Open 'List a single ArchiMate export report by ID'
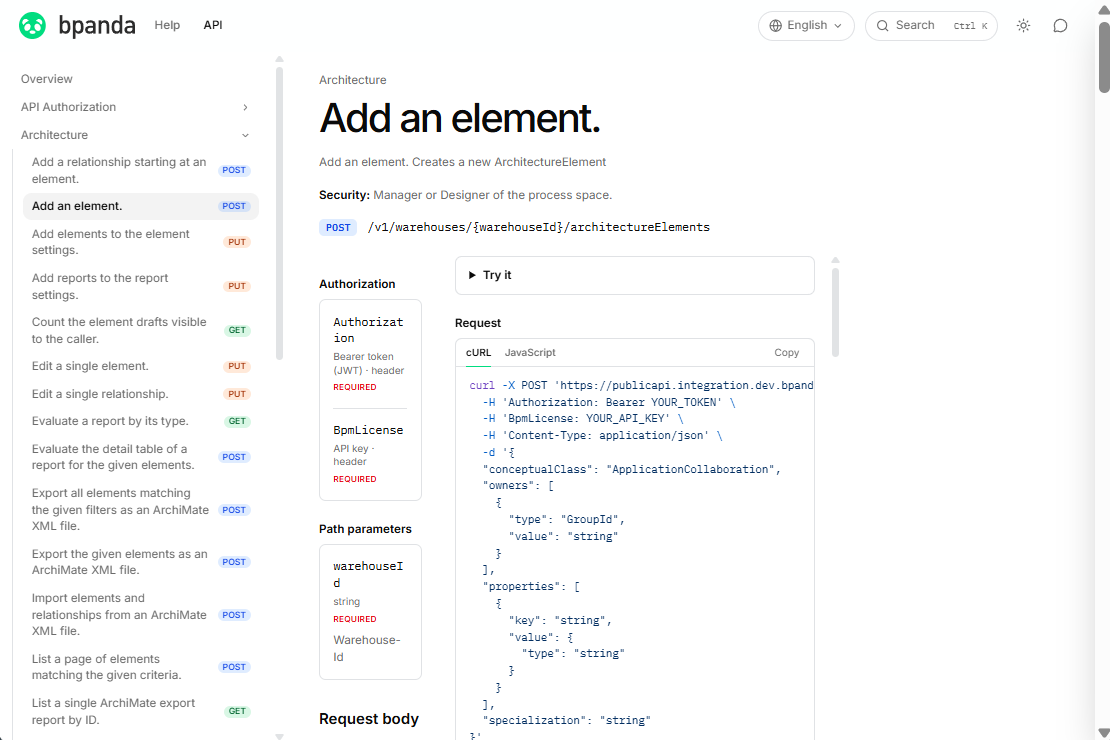 pyautogui.click(x=141, y=711)
